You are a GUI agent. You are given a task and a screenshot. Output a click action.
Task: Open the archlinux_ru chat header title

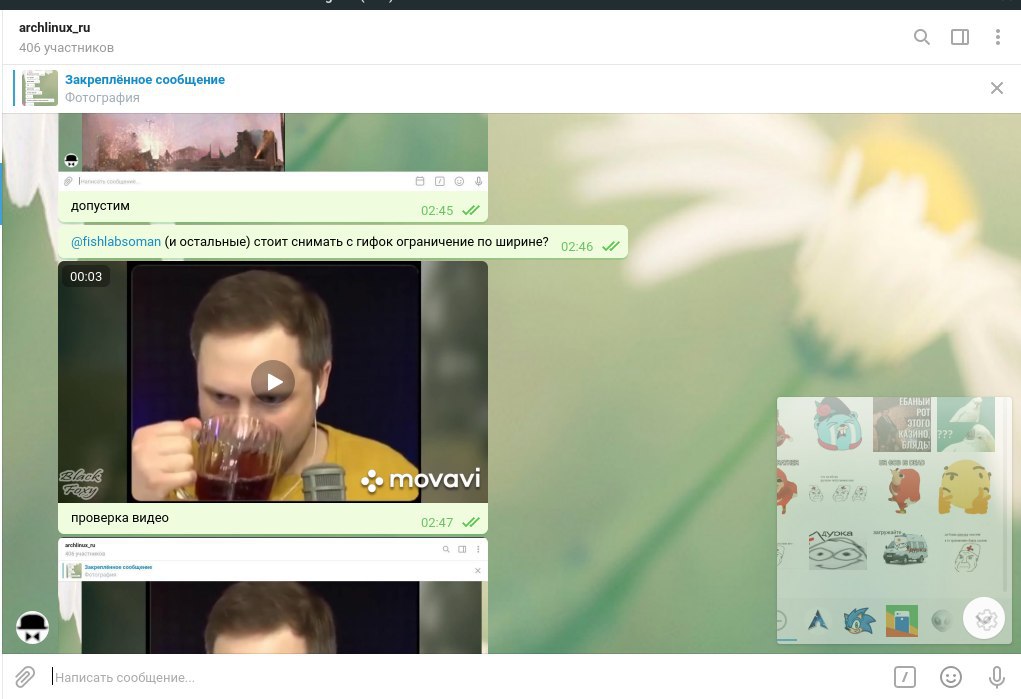[55, 27]
